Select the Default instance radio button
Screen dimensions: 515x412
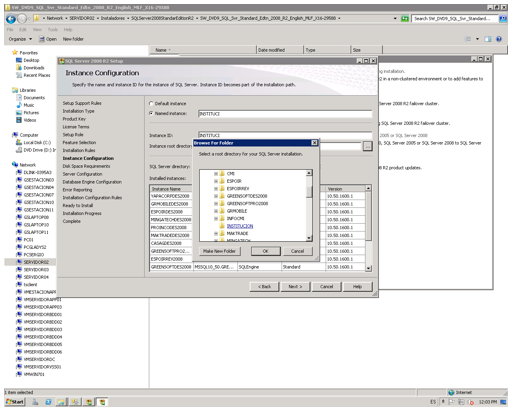click(151, 104)
